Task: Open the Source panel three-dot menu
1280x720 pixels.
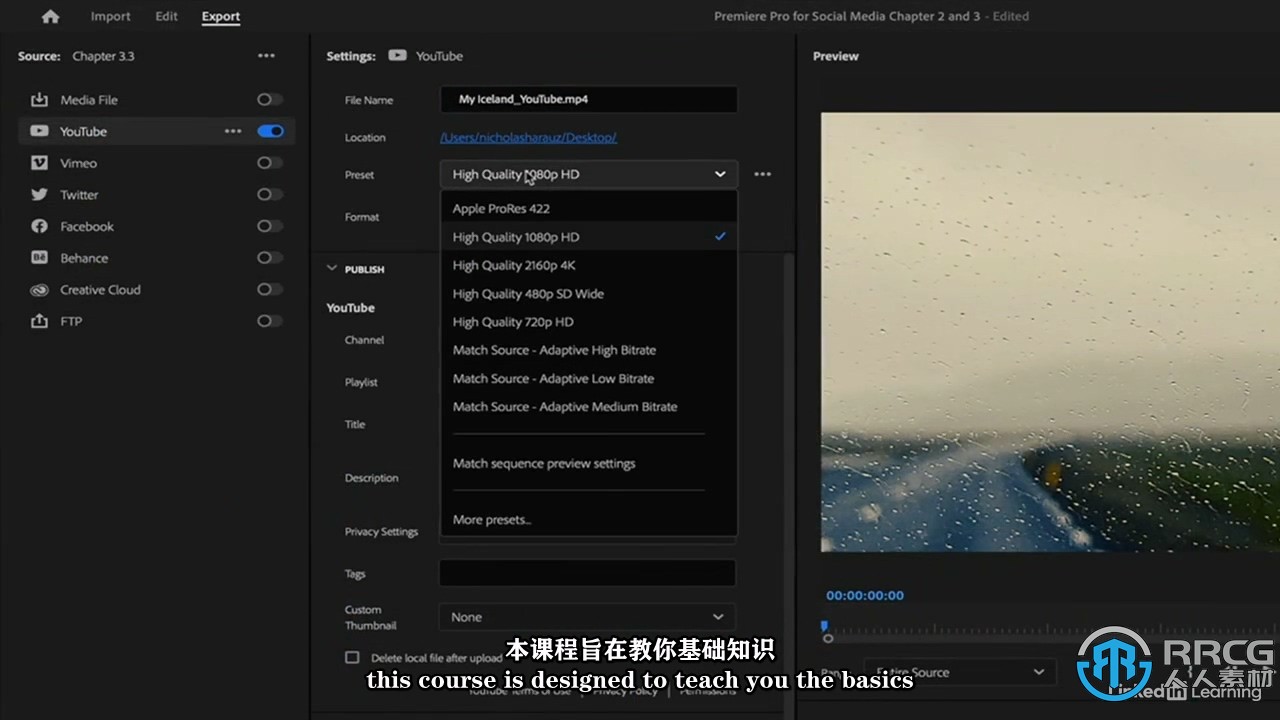Action: 266,56
